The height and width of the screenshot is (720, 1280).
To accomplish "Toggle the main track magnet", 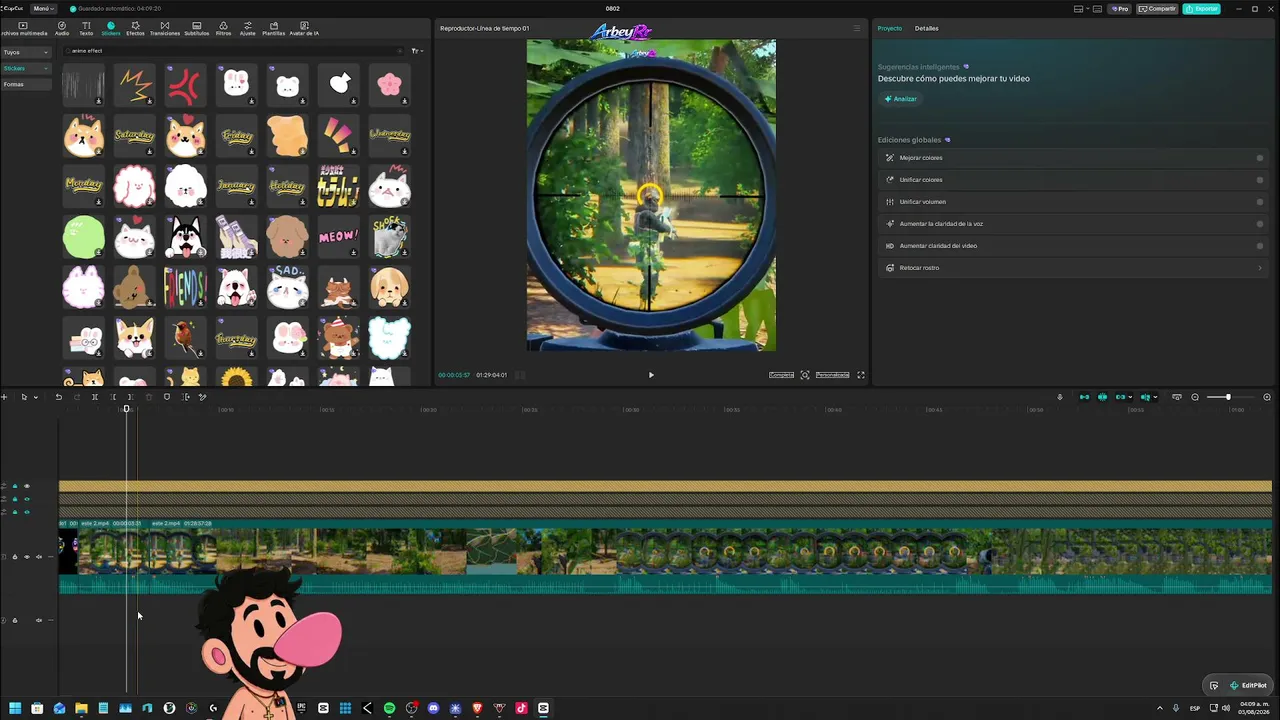I will (1084, 397).
